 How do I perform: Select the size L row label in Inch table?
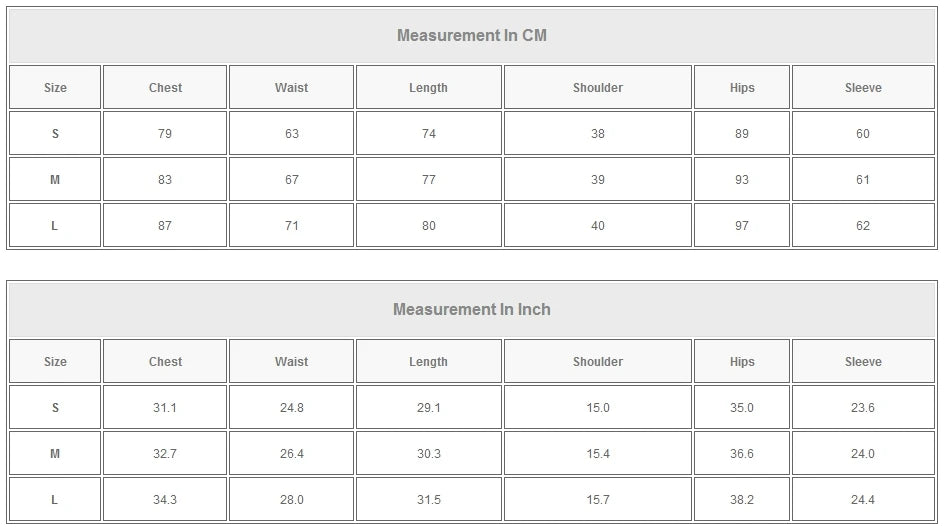tap(55, 500)
